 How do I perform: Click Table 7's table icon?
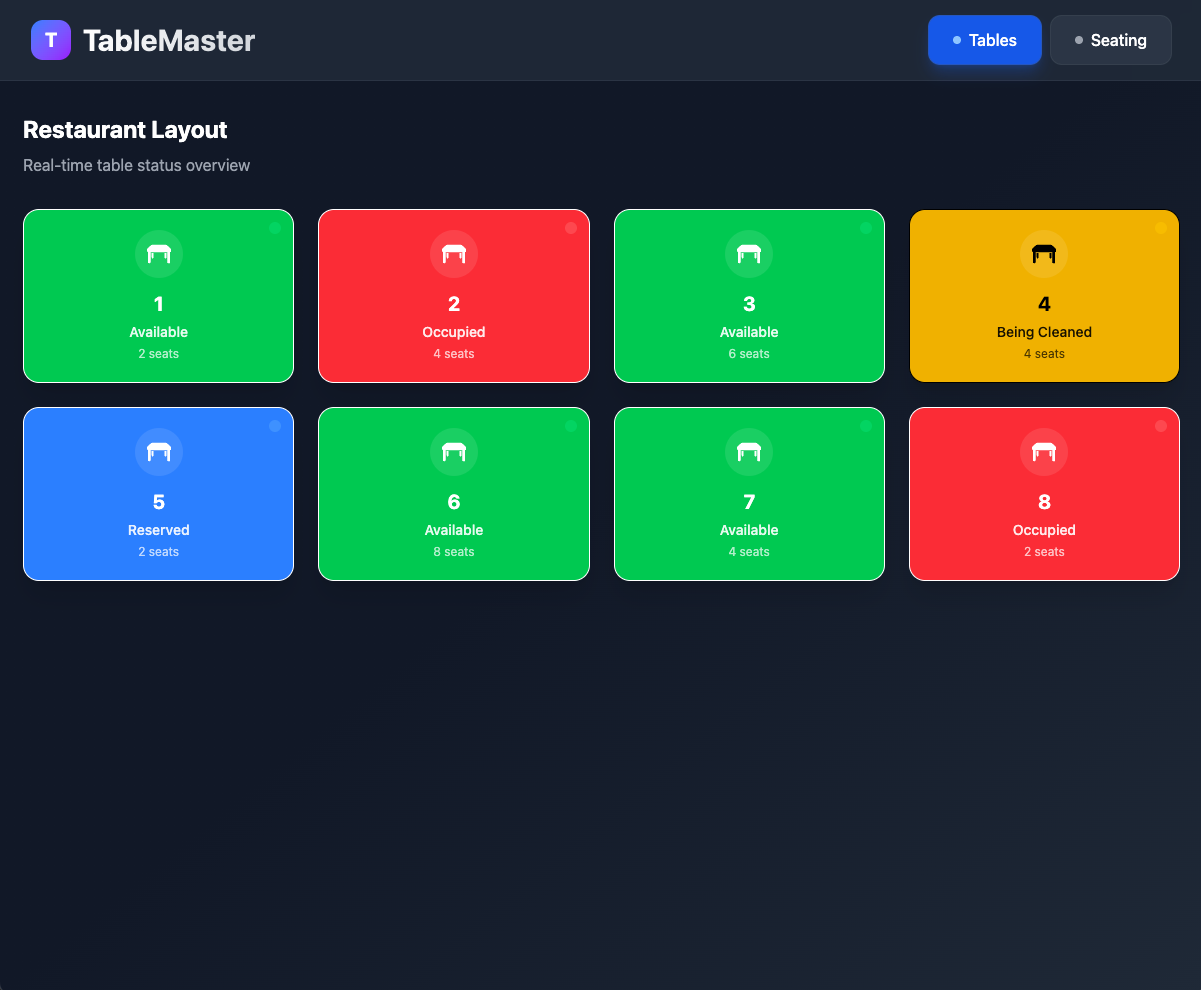pyautogui.click(x=748, y=451)
